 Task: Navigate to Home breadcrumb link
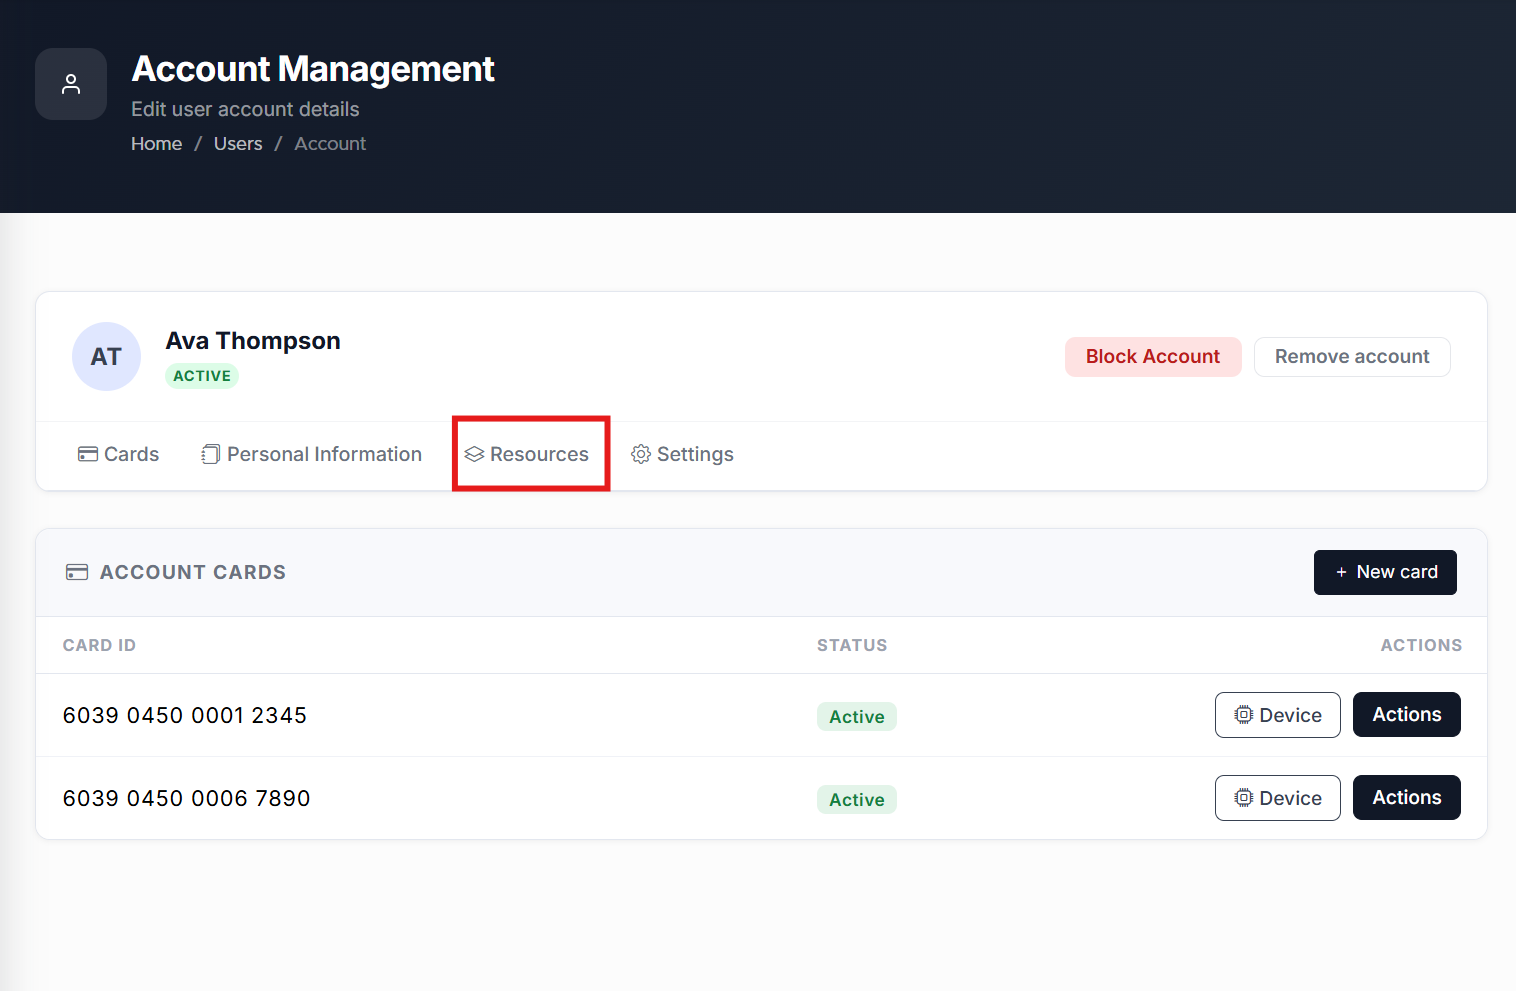157,144
